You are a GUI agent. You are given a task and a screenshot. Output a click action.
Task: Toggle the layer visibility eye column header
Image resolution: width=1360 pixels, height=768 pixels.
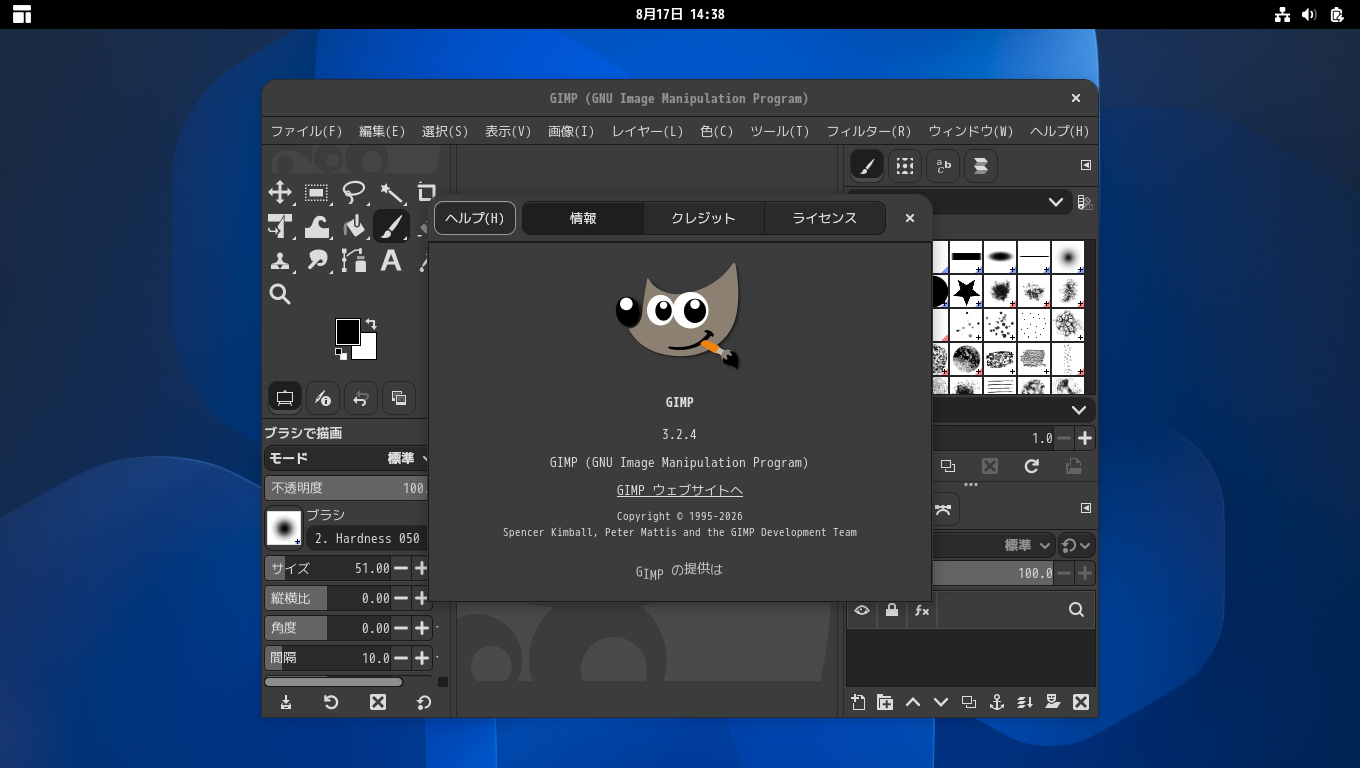(862, 610)
